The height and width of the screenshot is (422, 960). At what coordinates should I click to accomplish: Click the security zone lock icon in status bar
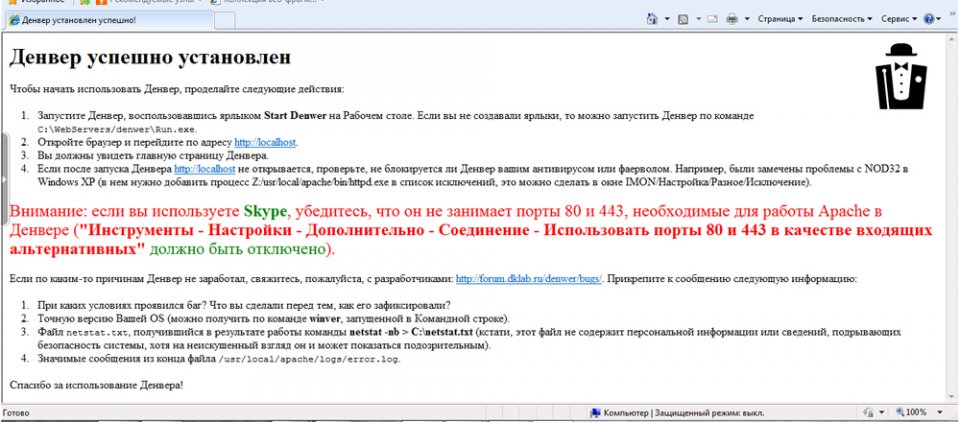(x=868, y=412)
